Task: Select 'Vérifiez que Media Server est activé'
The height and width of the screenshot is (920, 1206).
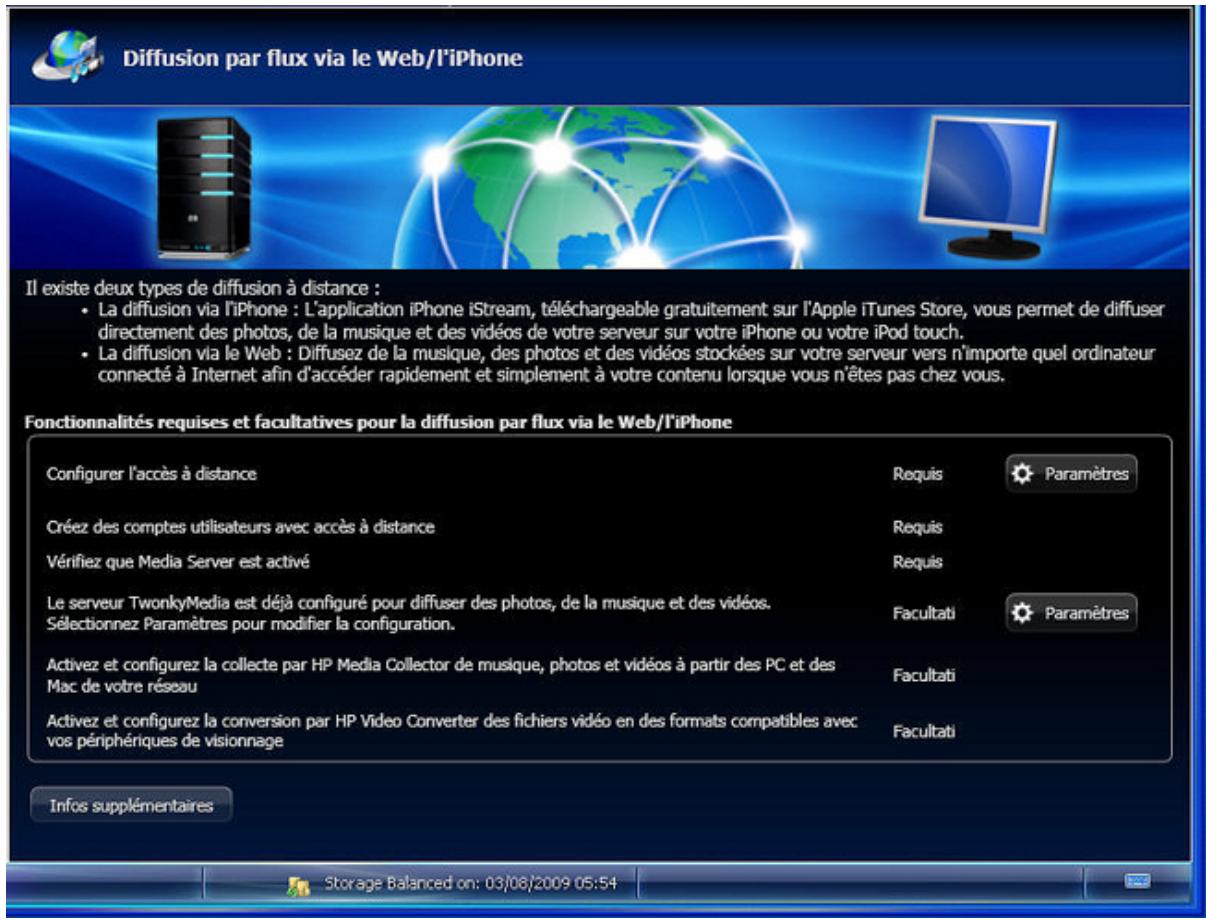Action: coord(178,562)
